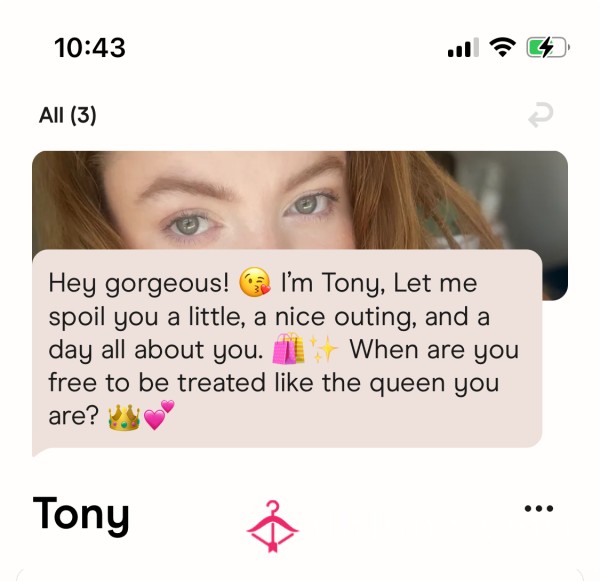
Task: Tap the cellular signal bars icon
Action: pyautogui.click(x=463, y=47)
